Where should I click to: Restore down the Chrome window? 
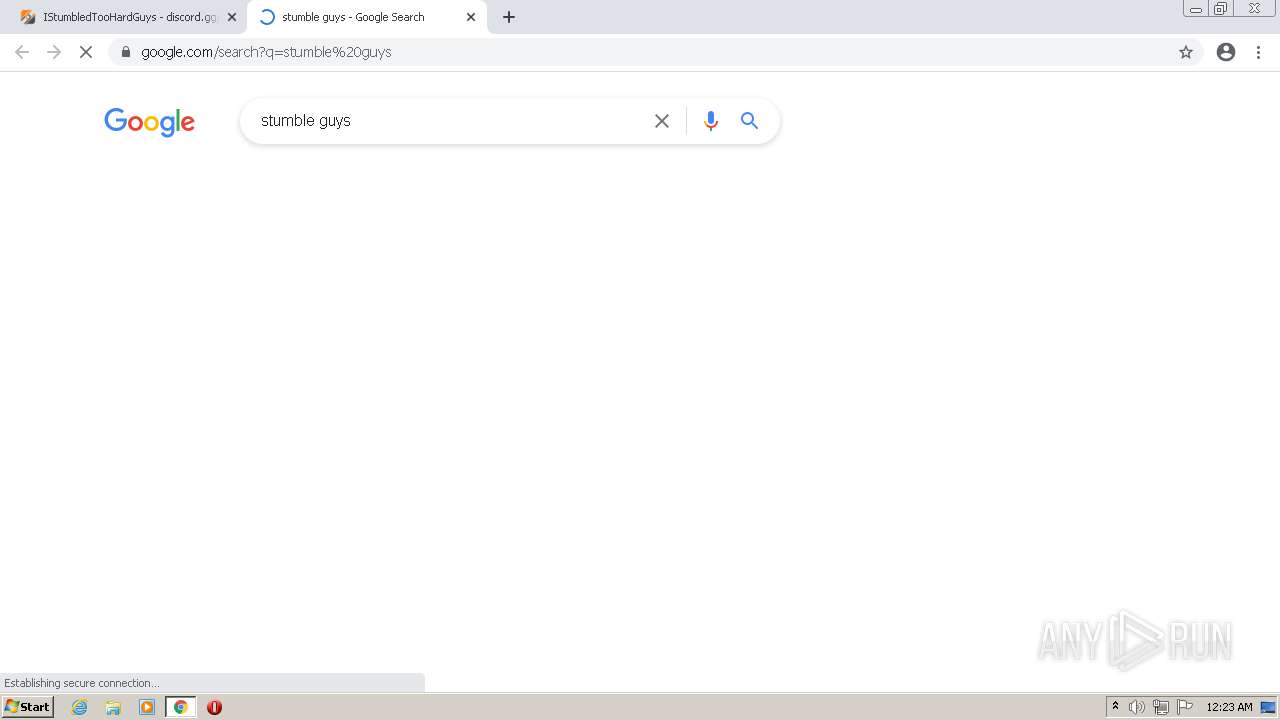[x=1221, y=9]
